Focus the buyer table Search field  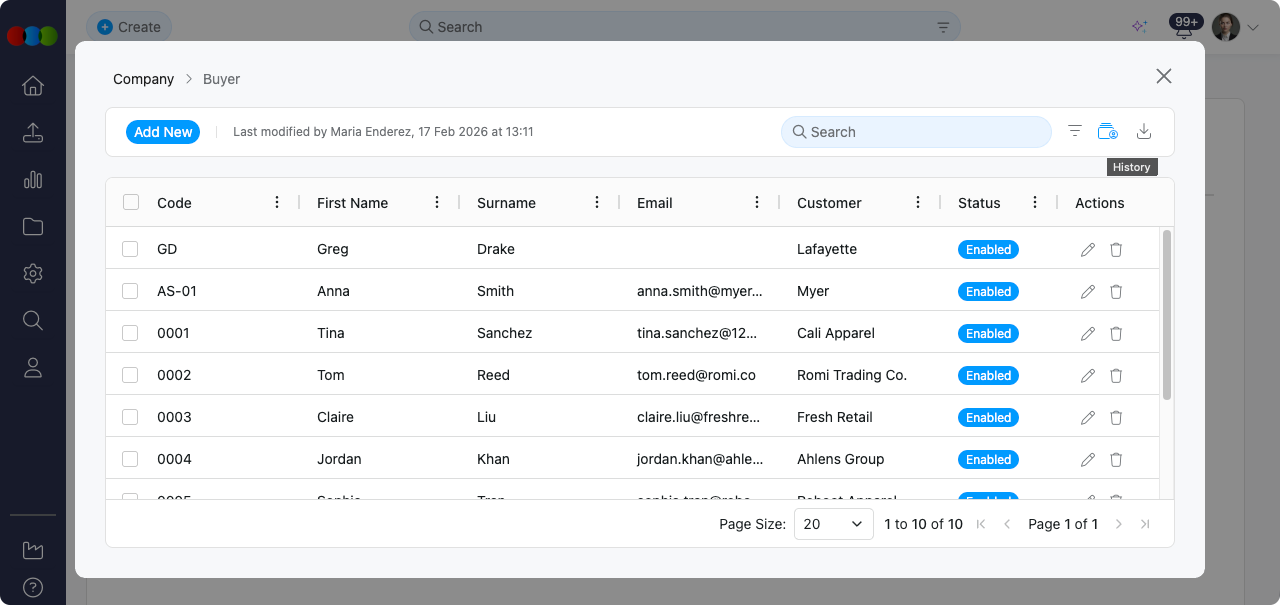pos(925,132)
